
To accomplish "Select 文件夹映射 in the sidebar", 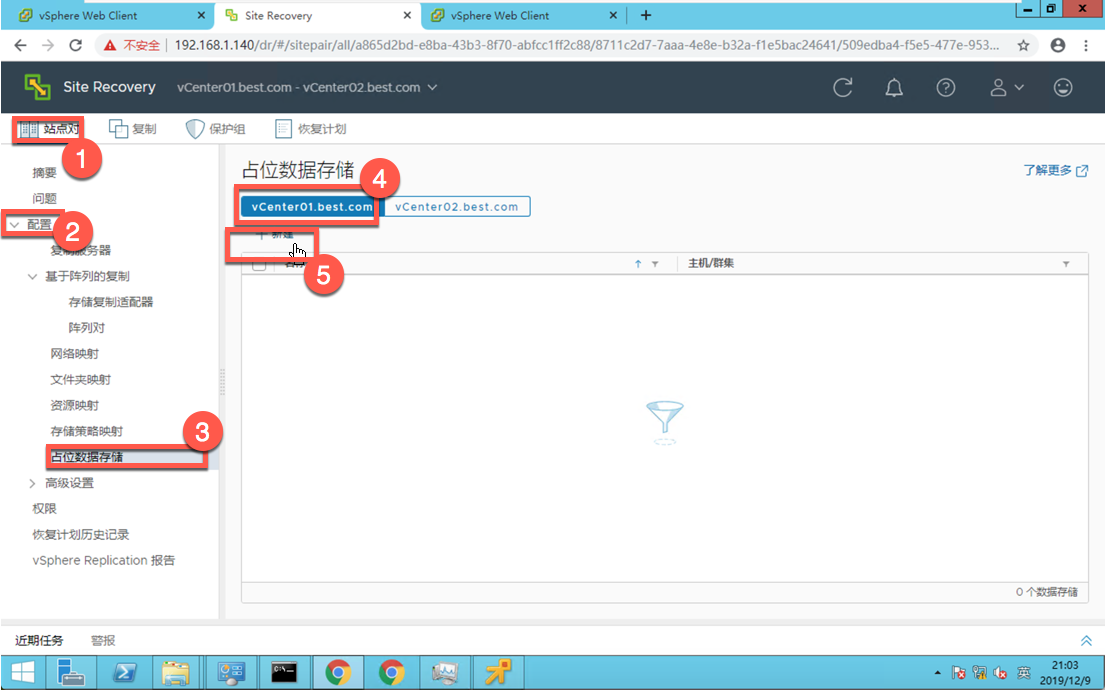I will pyautogui.click(x=80, y=380).
